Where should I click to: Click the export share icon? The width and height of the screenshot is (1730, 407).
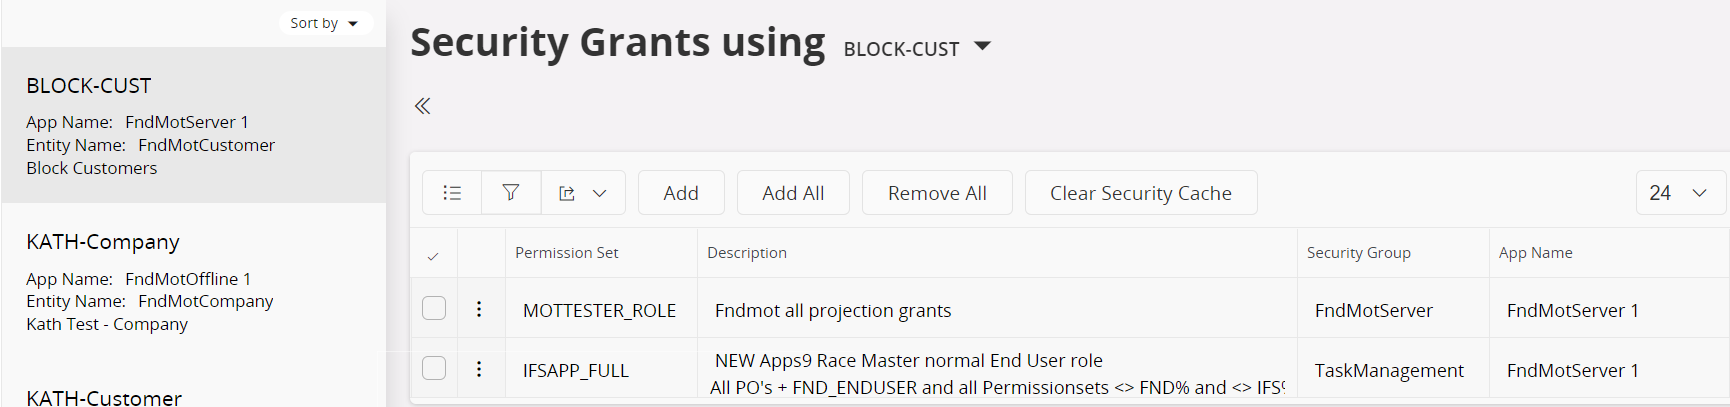point(567,193)
